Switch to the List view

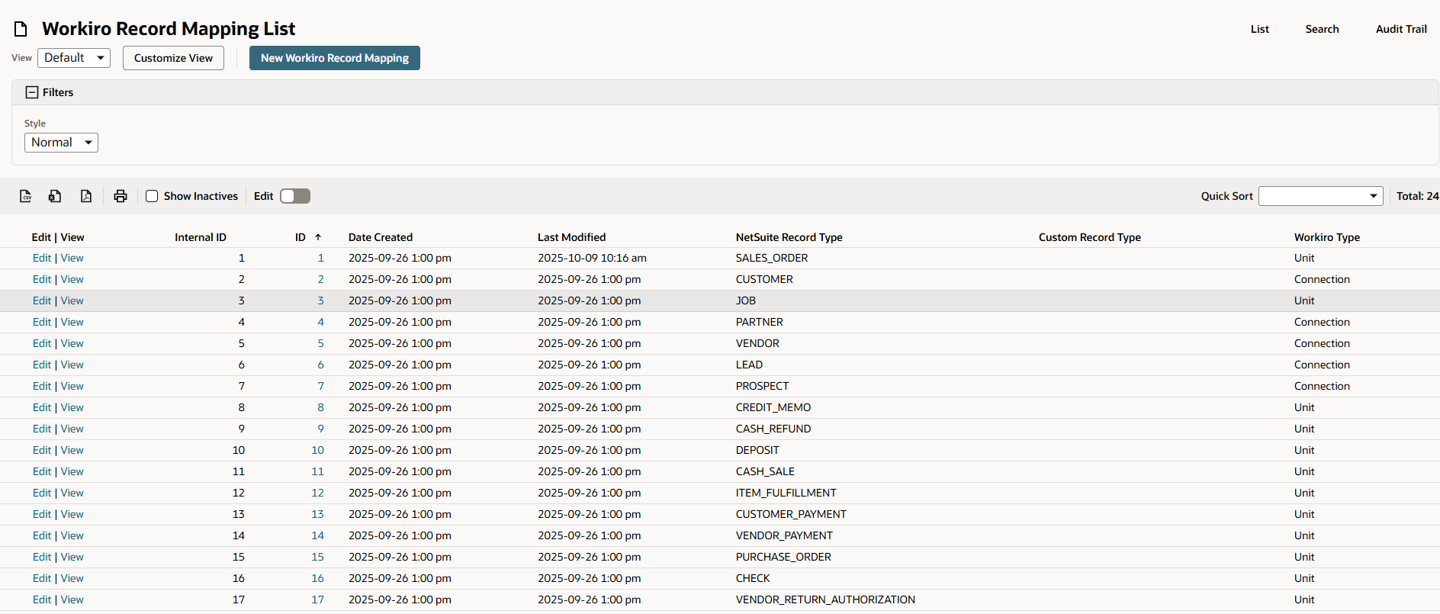click(x=1259, y=29)
